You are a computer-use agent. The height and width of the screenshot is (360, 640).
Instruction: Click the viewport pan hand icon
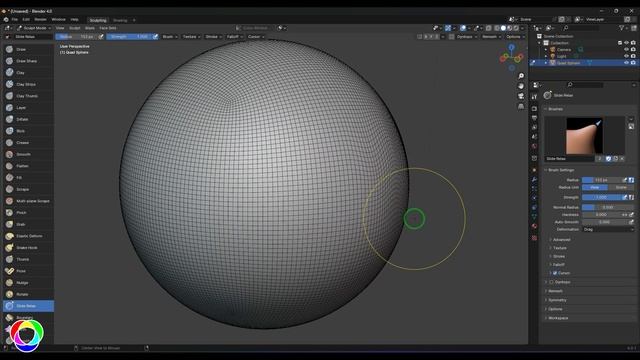521,86
